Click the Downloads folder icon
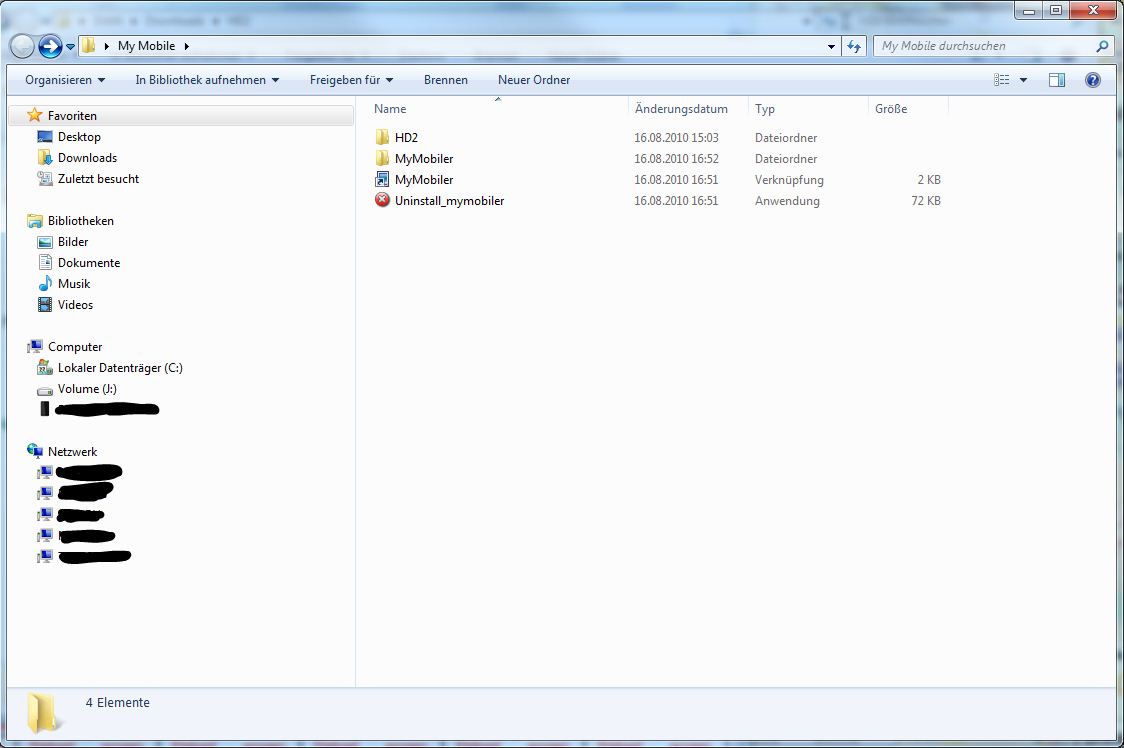Image resolution: width=1124 pixels, height=748 pixels. point(45,157)
